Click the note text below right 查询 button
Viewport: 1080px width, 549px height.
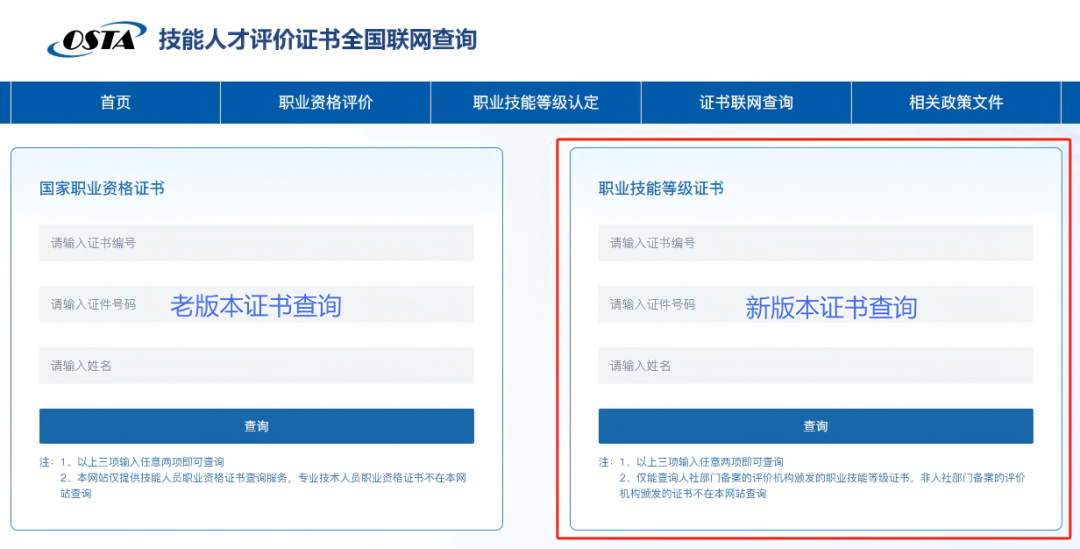(x=815, y=477)
